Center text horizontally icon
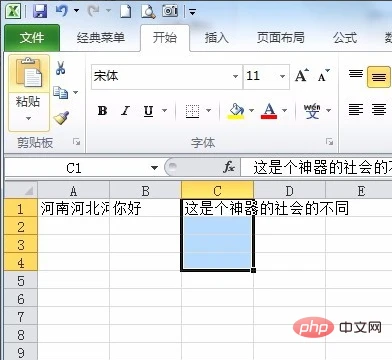The width and height of the screenshot is (392, 360). coord(379,109)
